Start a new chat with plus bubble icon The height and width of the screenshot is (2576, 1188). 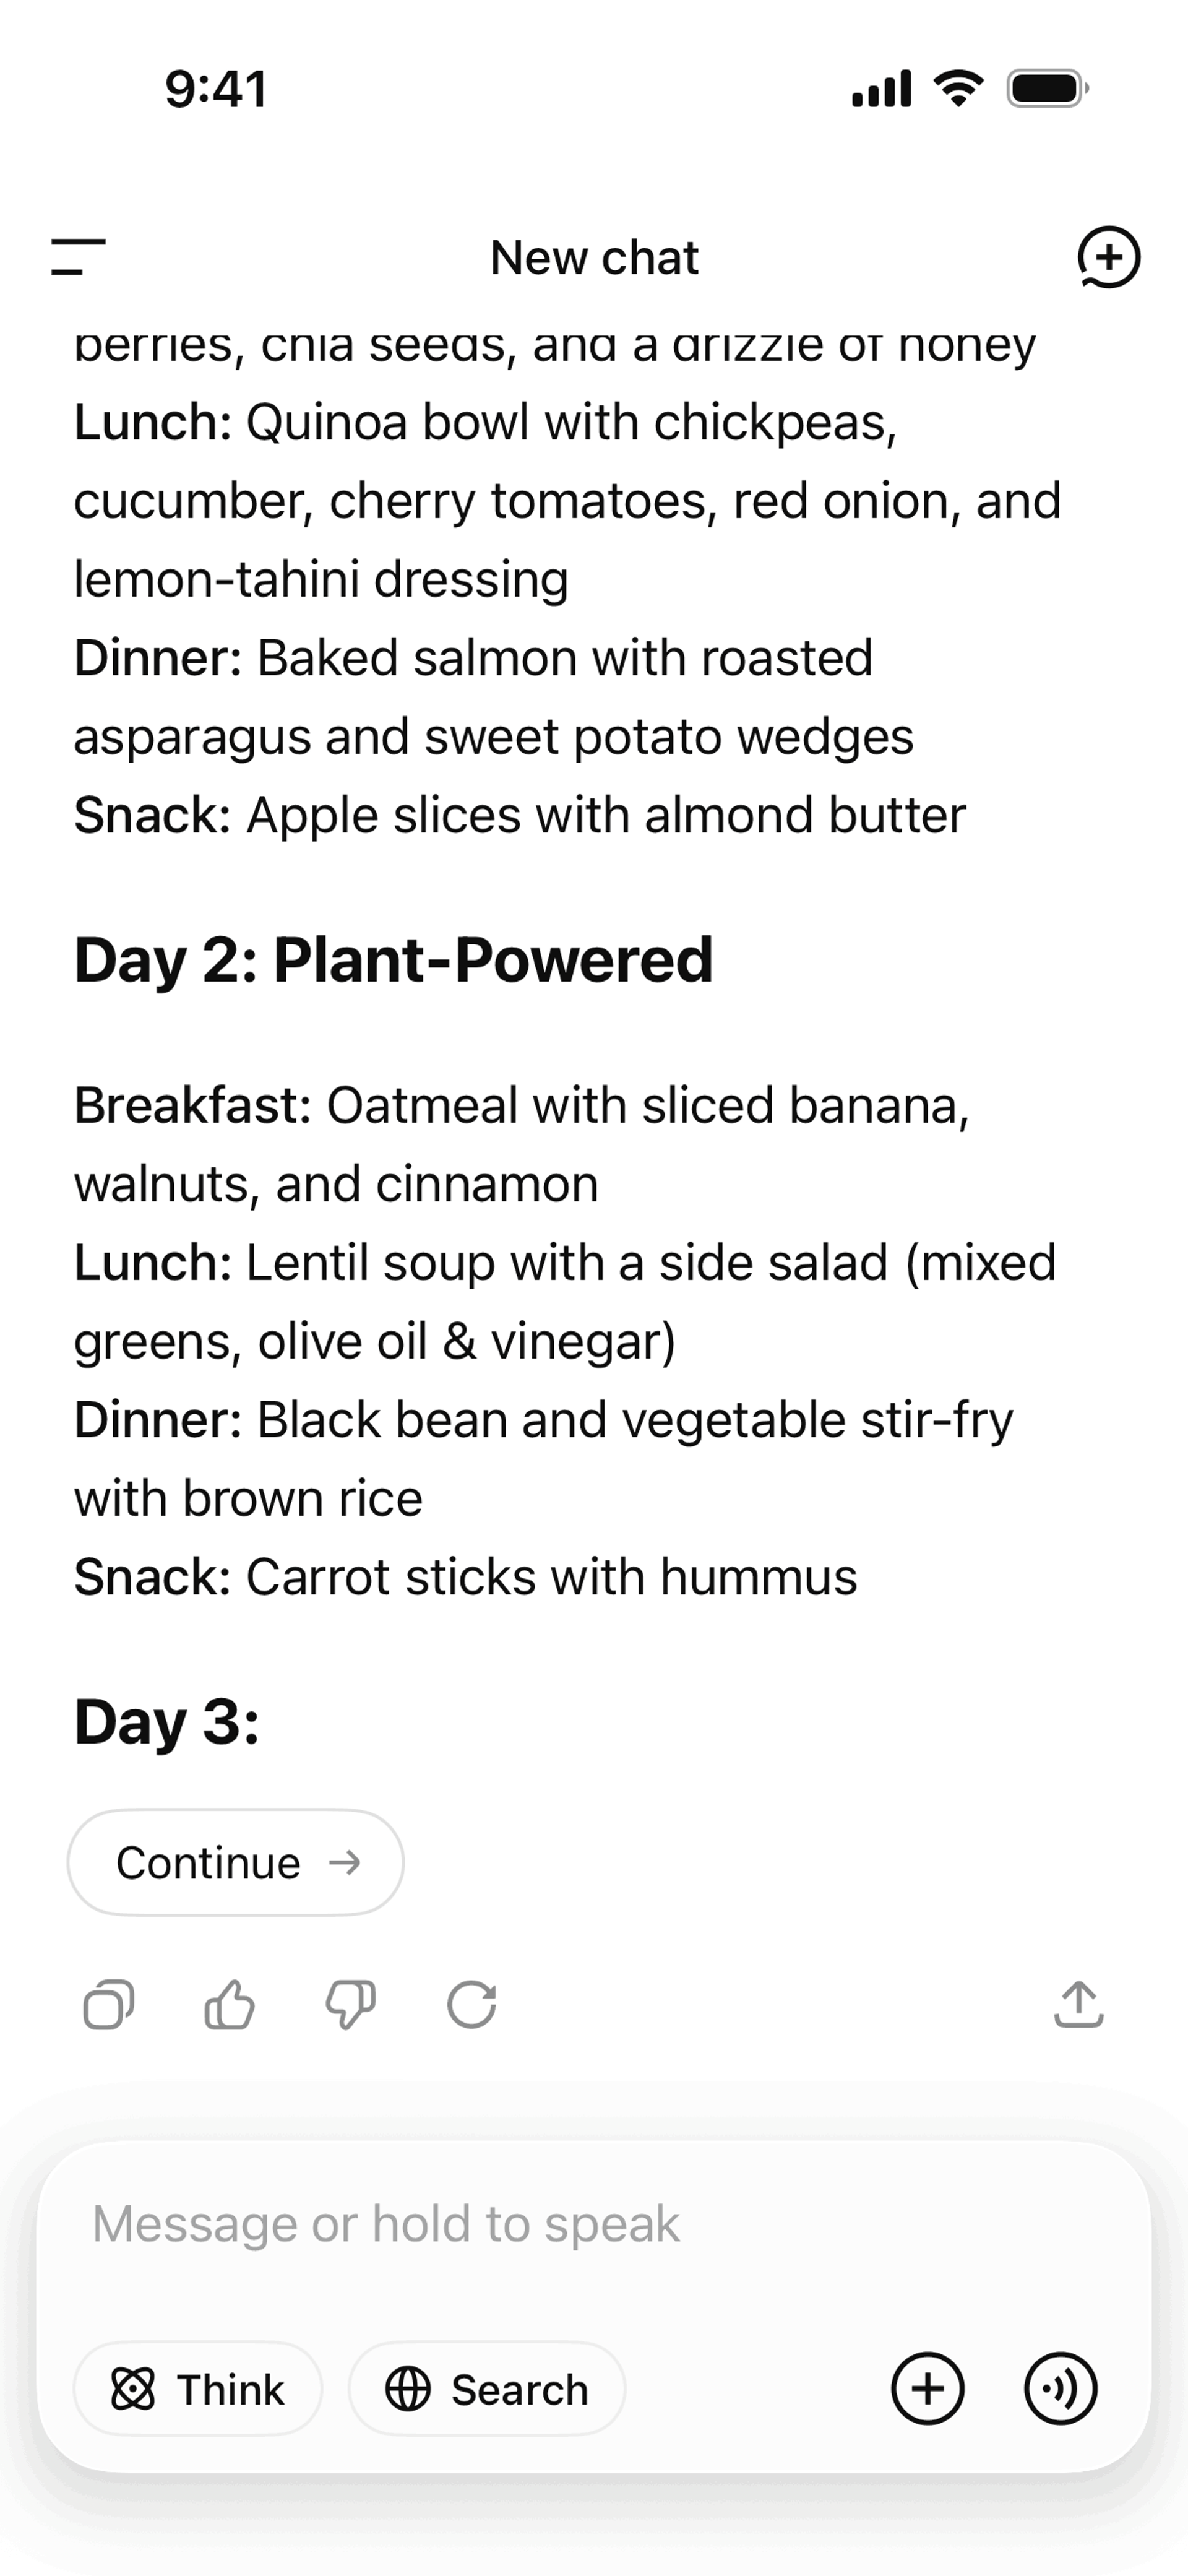coord(1108,257)
